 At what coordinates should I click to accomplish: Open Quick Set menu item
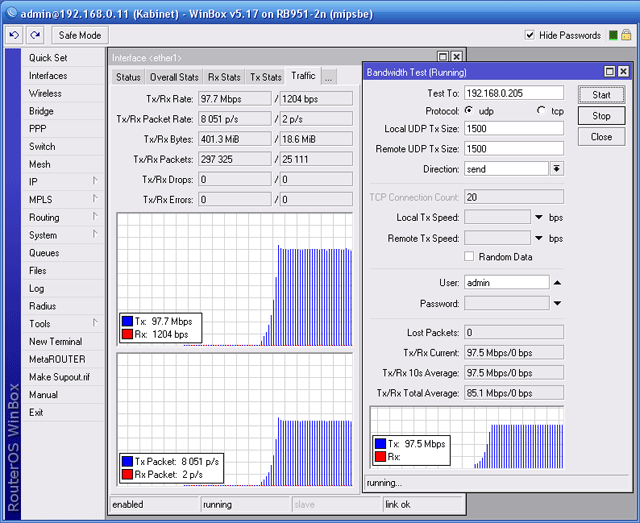[x=63, y=58]
